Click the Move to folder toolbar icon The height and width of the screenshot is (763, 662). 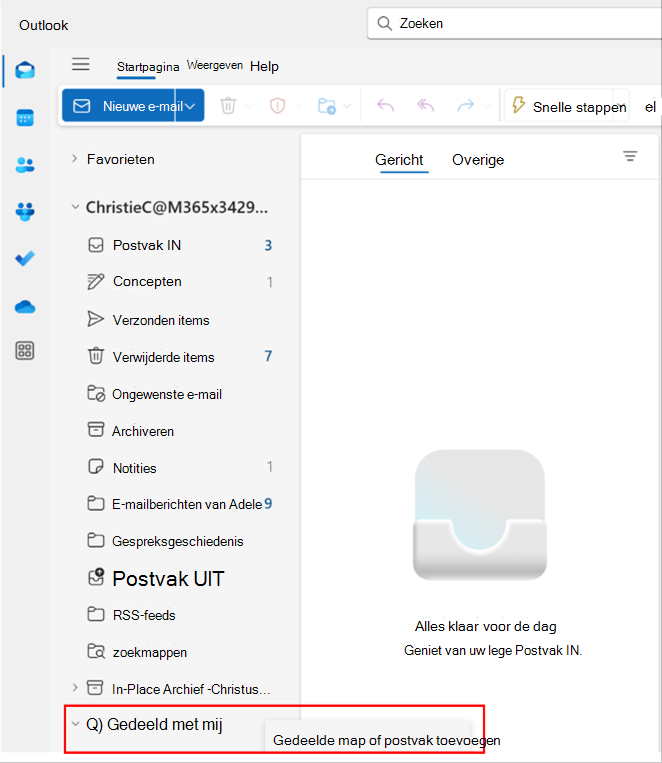327,106
